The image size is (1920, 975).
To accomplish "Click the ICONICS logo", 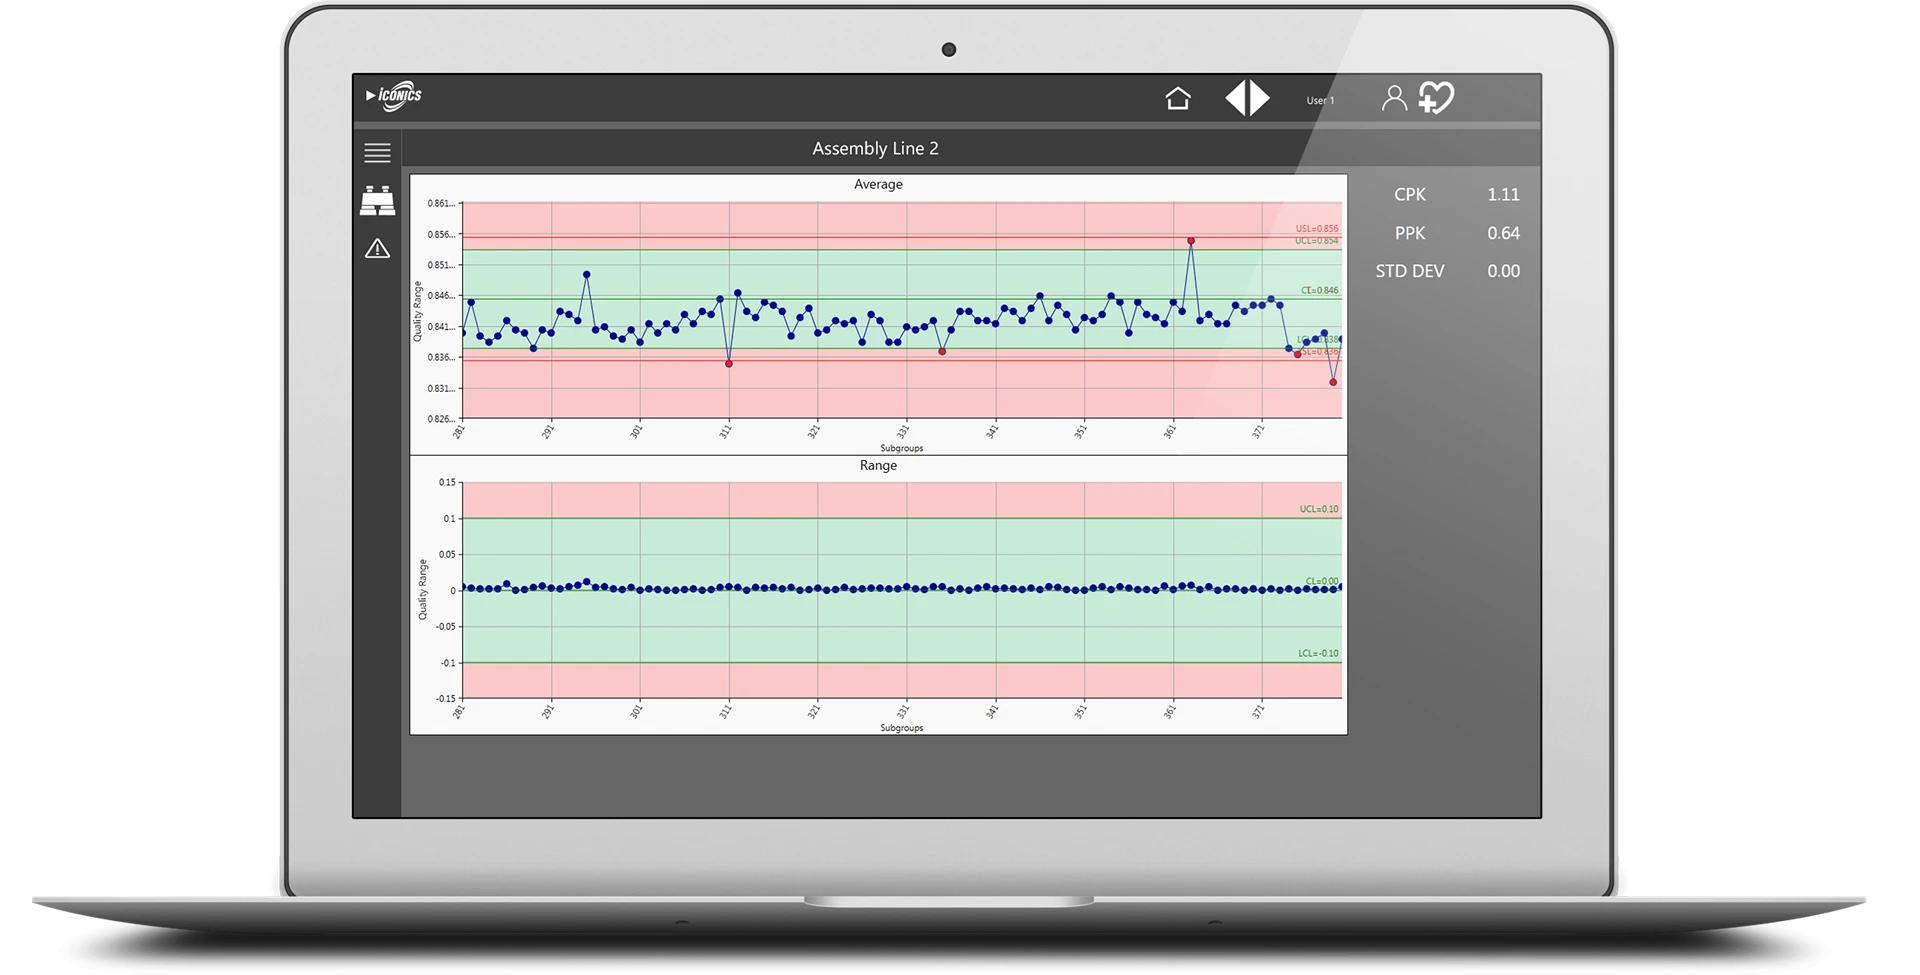I will point(394,96).
